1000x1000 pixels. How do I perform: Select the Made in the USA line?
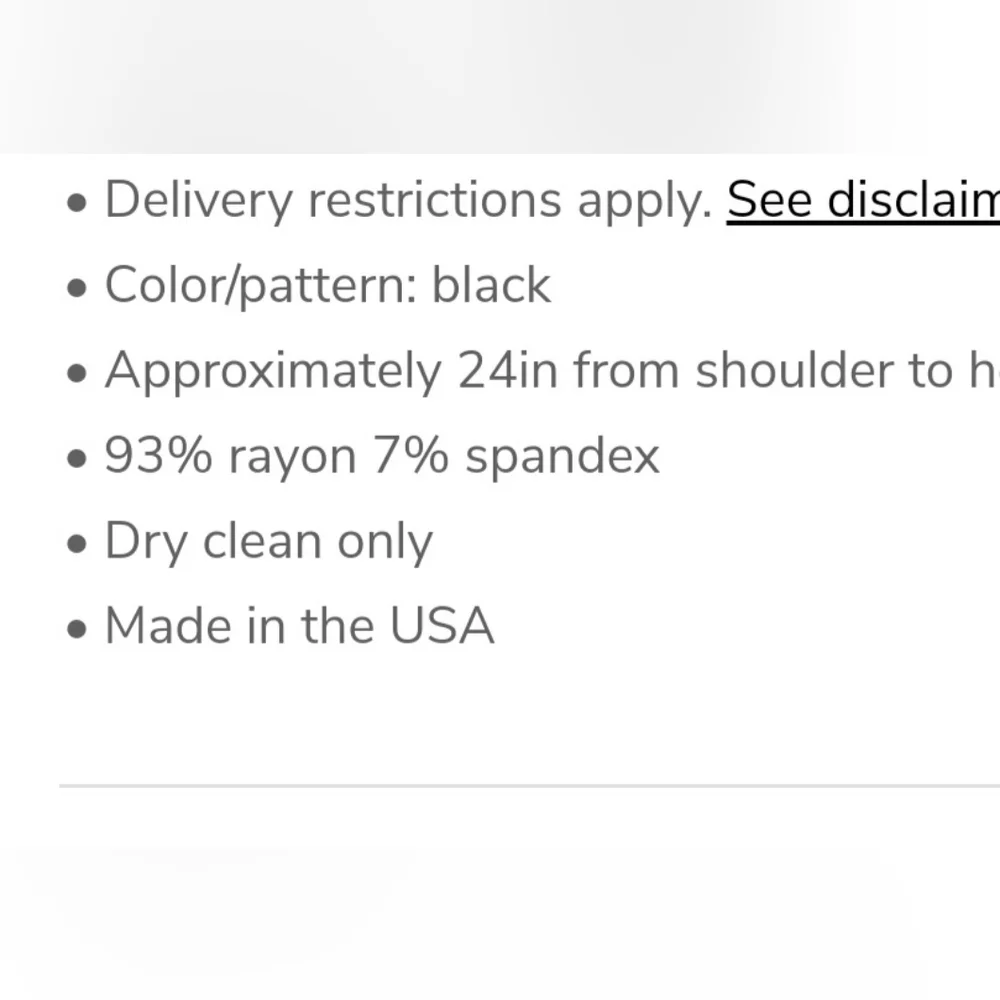tap(299, 627)
